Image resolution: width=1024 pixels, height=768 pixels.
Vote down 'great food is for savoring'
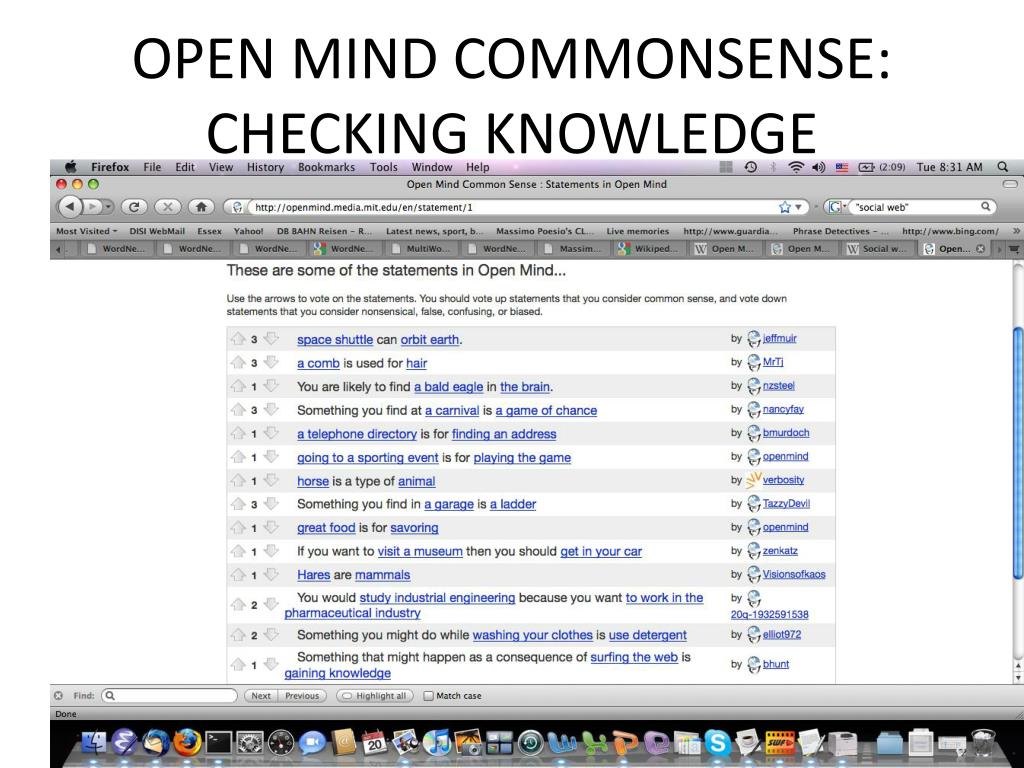tap(271, 526)
